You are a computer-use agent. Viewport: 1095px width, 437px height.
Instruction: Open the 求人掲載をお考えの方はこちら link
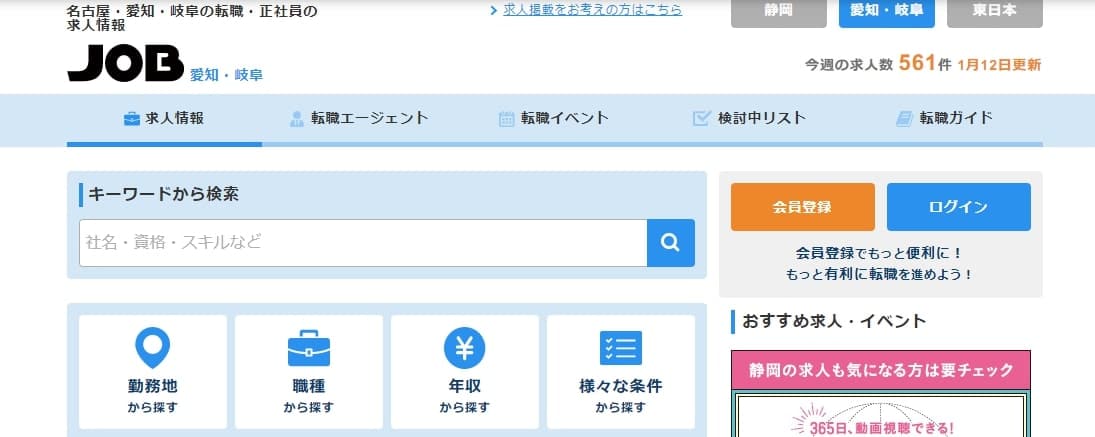pyautogui.click(x=592, y=10)
